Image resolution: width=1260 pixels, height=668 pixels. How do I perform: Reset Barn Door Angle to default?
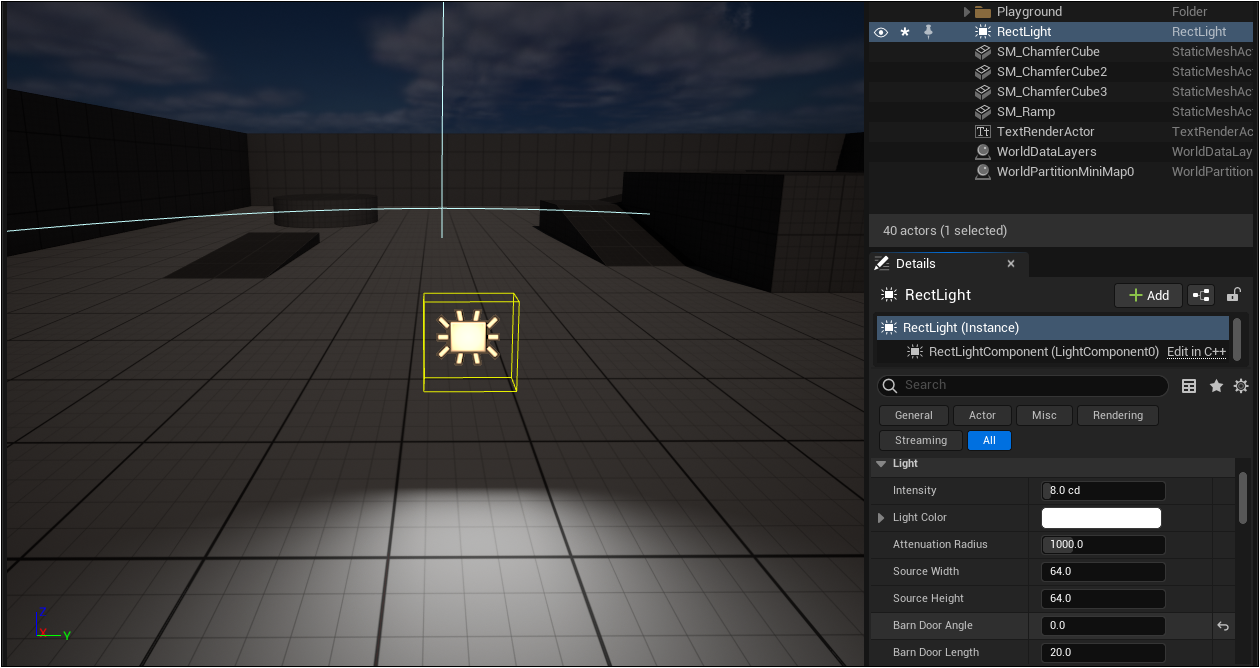pyautogui.click(x=1222, y=626)
